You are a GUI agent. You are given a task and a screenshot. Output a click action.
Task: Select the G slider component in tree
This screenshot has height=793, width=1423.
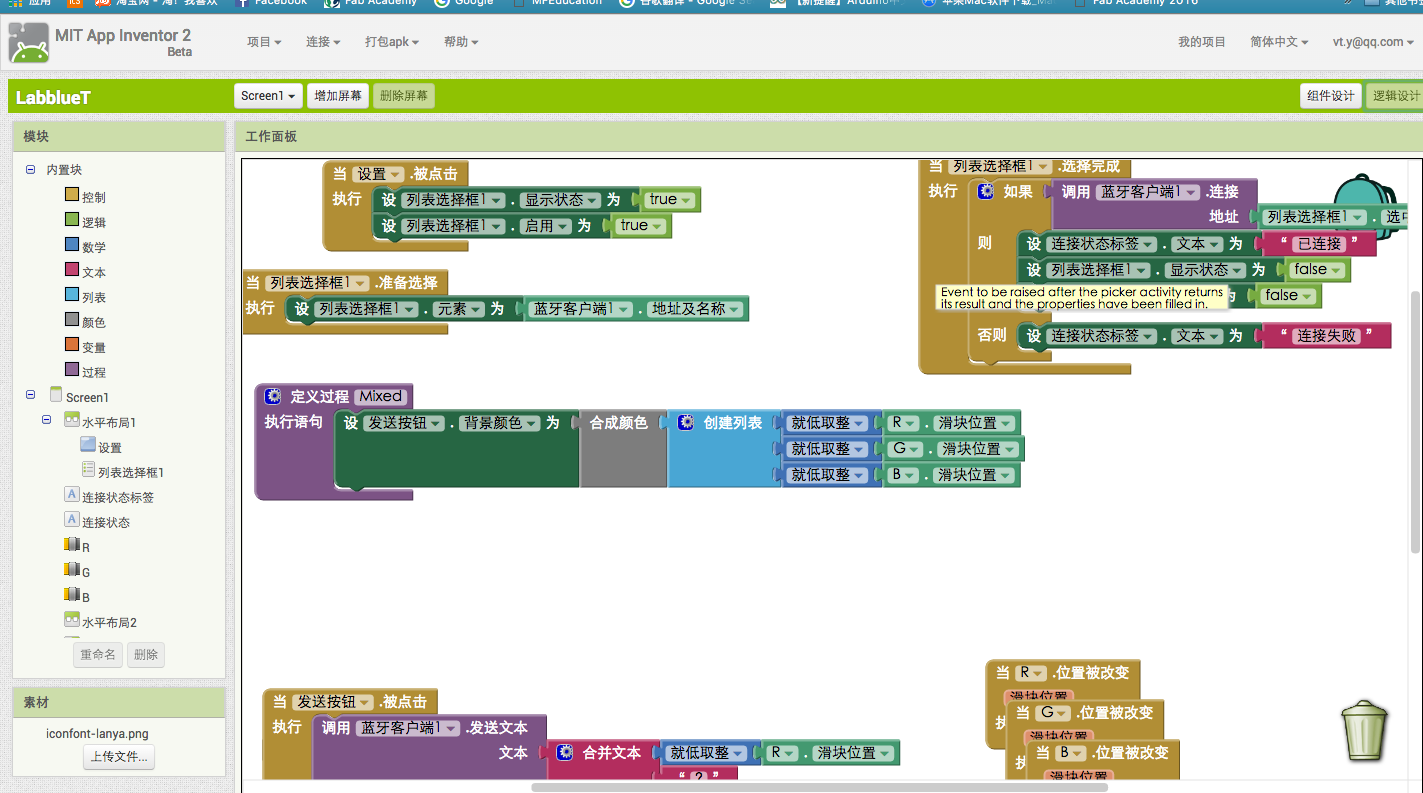[86, 572]
